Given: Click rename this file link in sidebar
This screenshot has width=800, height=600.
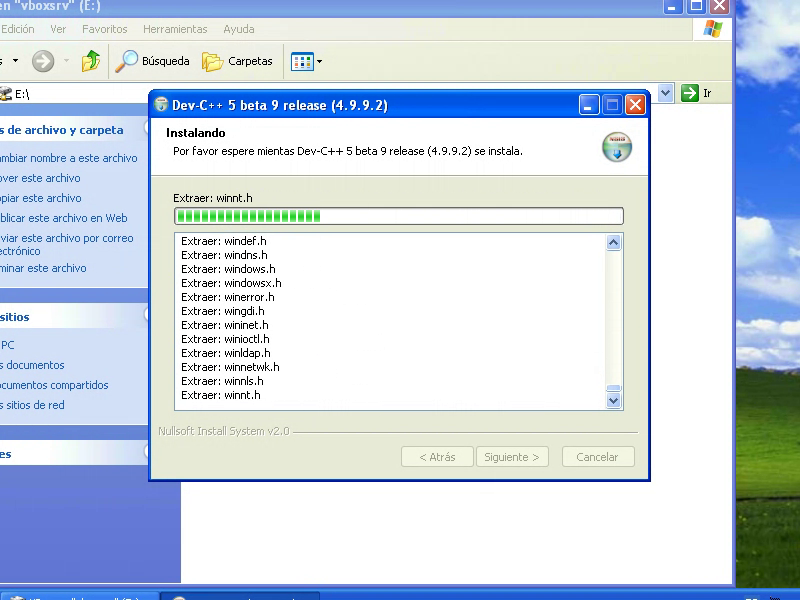Looking at the screenshot, I should [68, 158].
